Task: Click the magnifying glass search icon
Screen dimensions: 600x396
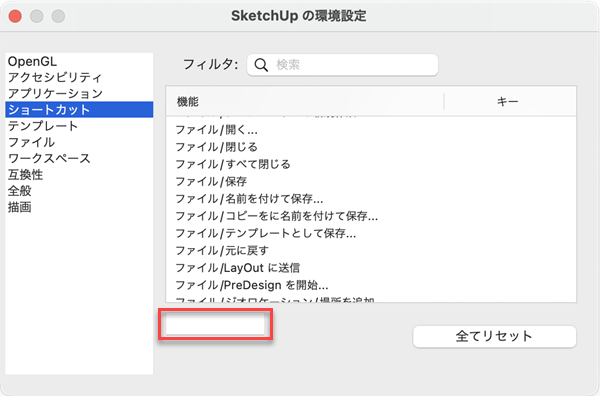Action: [261, 65]
